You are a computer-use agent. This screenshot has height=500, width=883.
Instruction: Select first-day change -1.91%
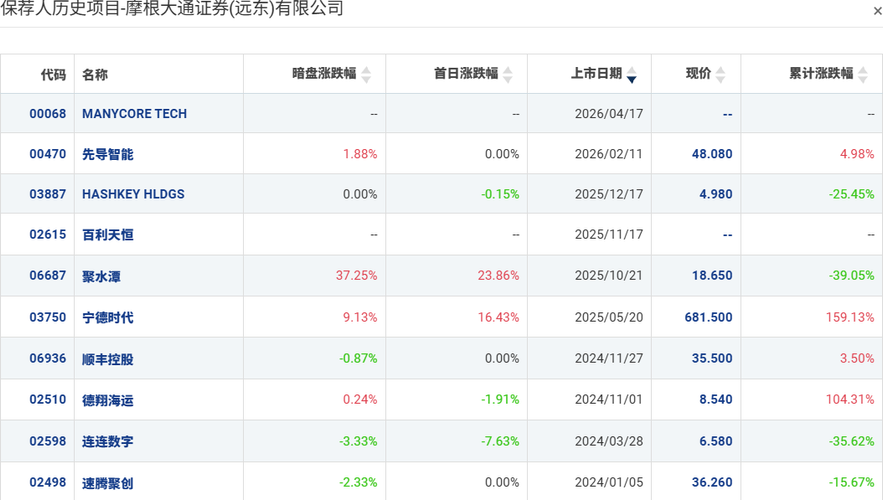(500, 399)
